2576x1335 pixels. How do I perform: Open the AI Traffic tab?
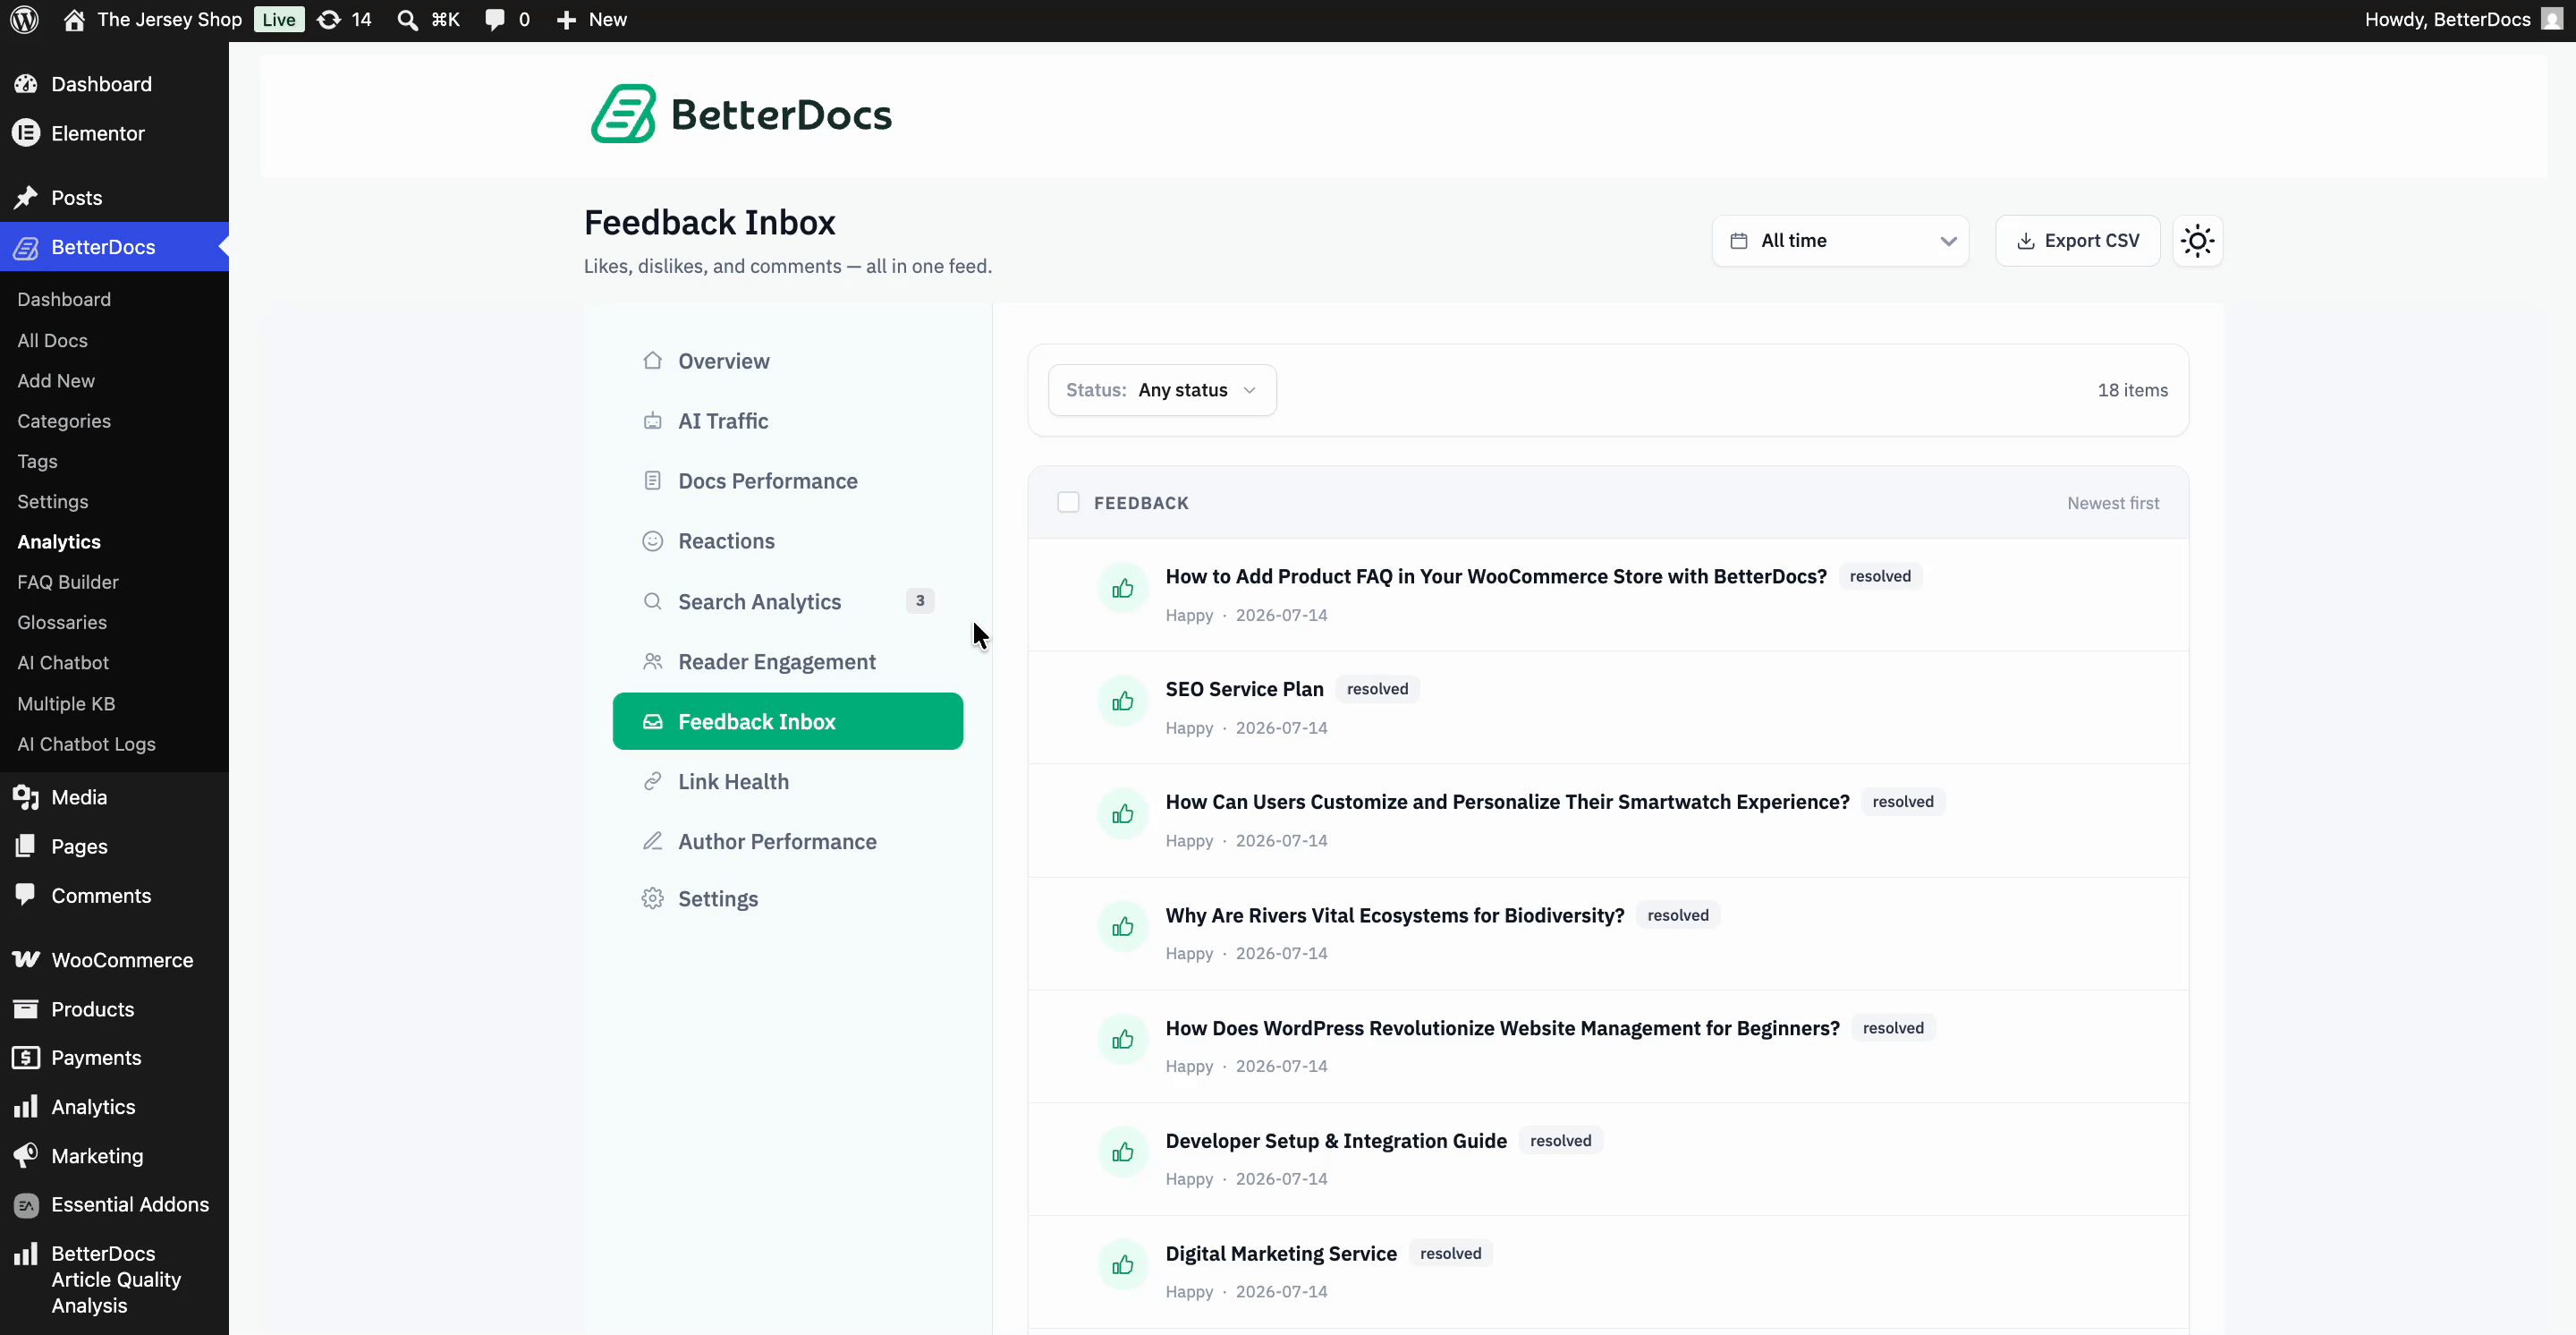point(787,421)
